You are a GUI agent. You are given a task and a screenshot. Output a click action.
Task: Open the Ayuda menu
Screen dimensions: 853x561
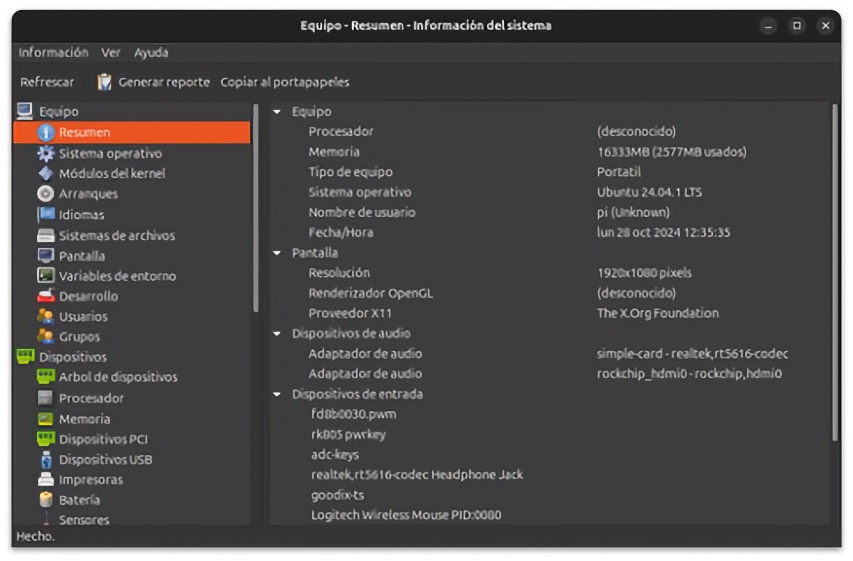tap(151, 52)
